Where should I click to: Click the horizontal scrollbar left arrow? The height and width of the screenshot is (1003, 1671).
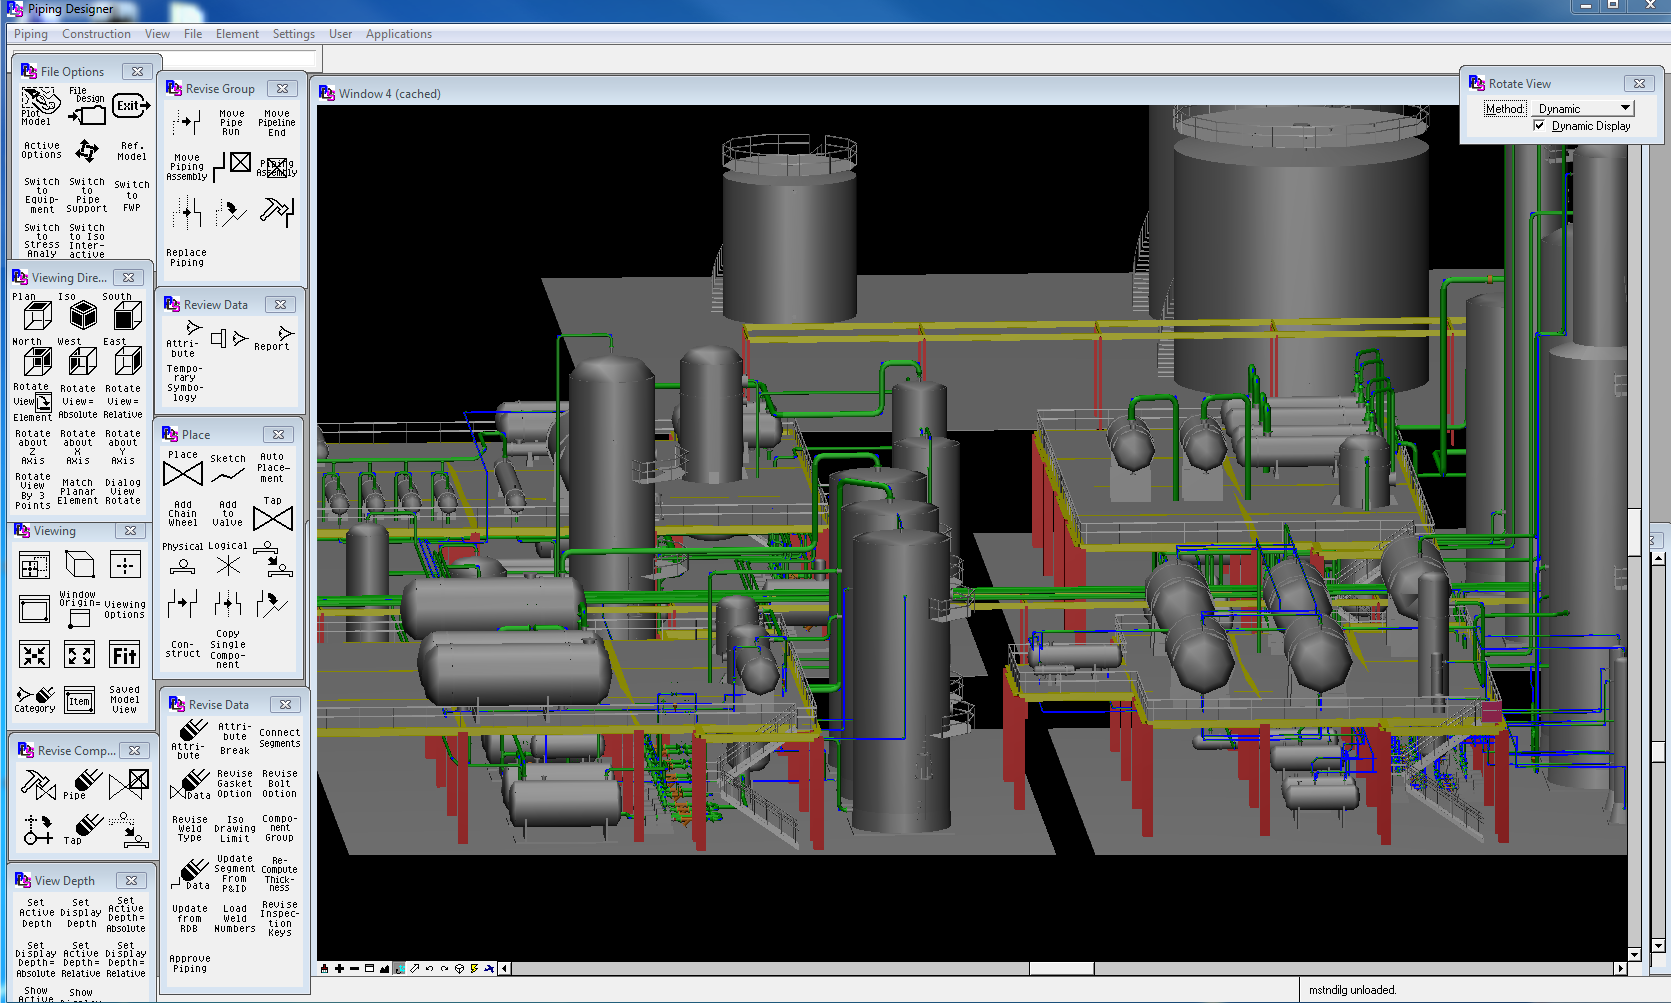coord(505,968)
